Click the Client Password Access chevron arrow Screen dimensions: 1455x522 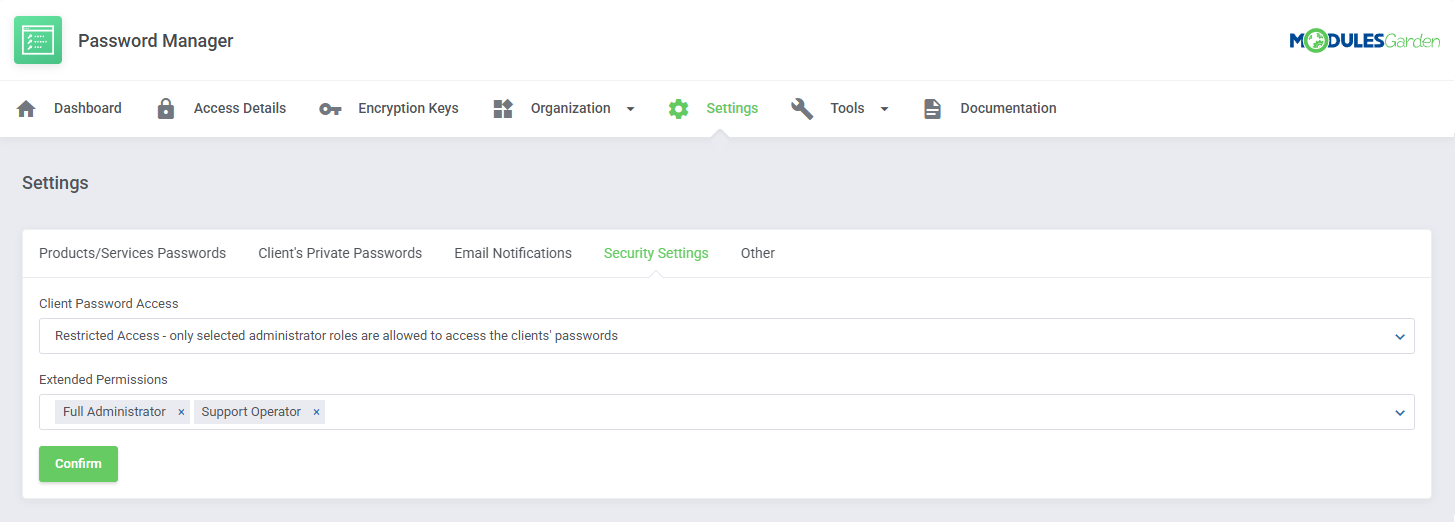(x=1400, y=337)
